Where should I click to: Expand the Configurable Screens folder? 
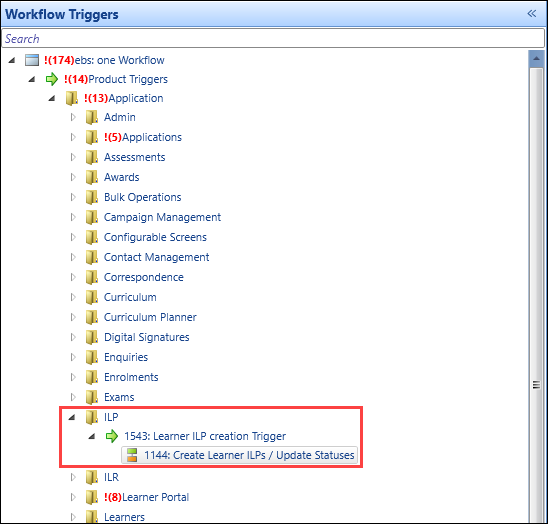pyautogui.click(x=73, y=237)
